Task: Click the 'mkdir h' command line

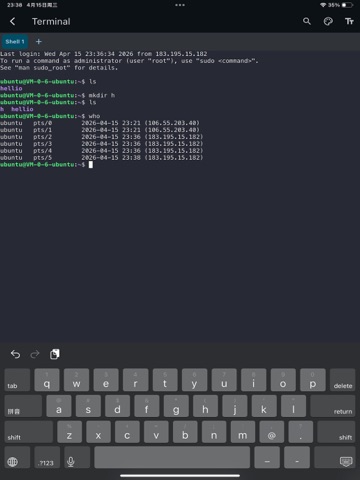Action: tap(57, 95)
